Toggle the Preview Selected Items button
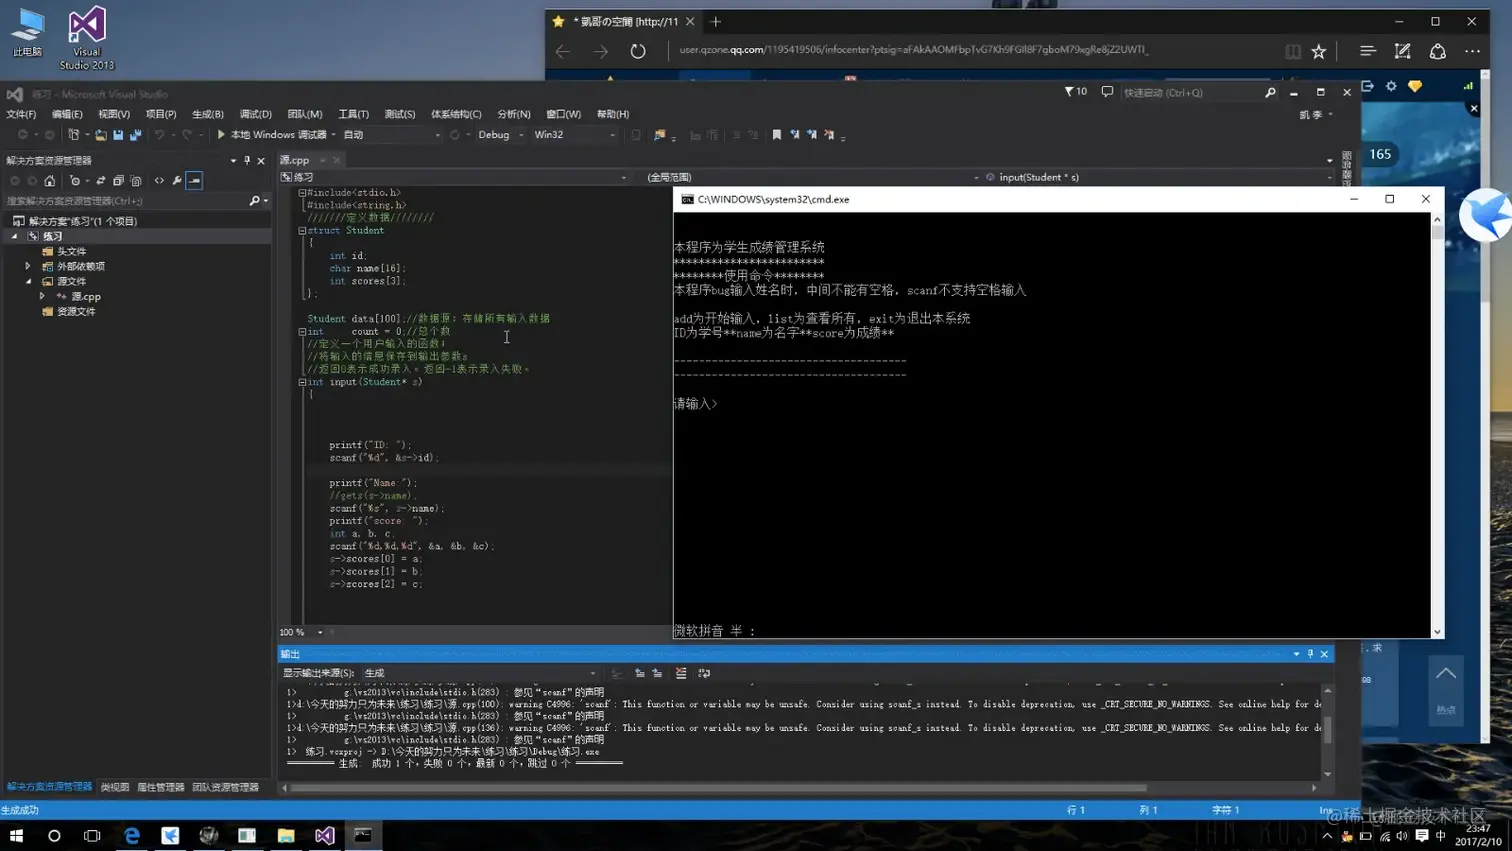1512x851 pixels. [194, 181]
